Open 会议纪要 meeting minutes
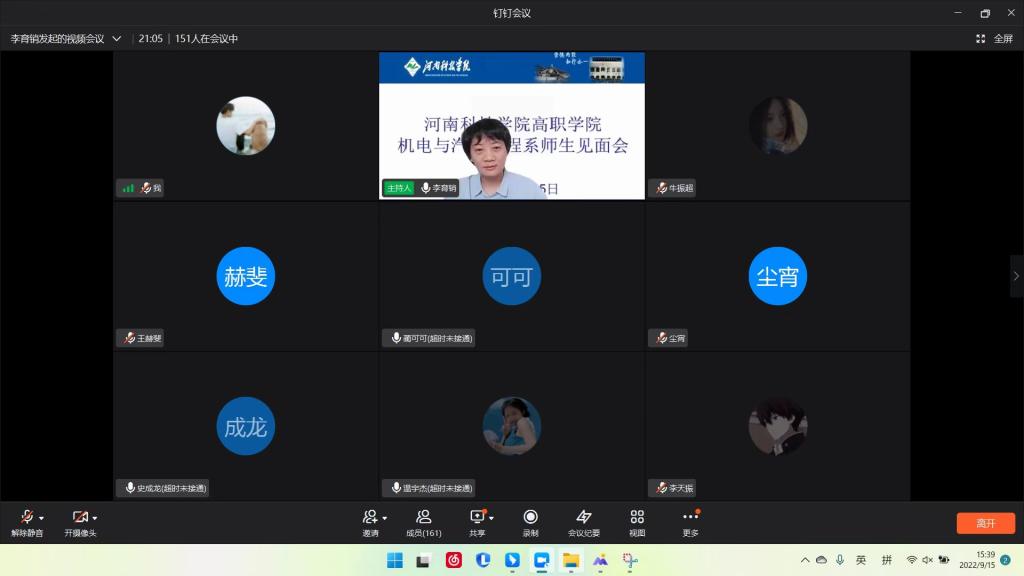The image size is (1024, 576). click(x=584, y=523)
